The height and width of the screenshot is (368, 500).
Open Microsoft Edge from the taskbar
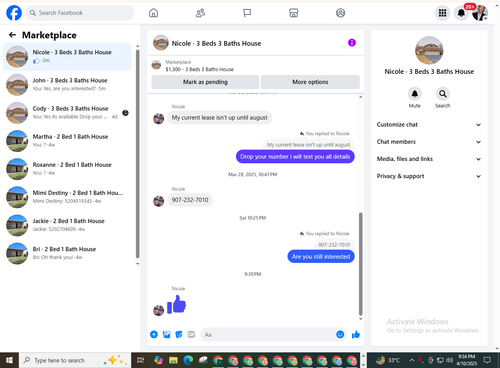pyautogui.click(x=188, y=360)
